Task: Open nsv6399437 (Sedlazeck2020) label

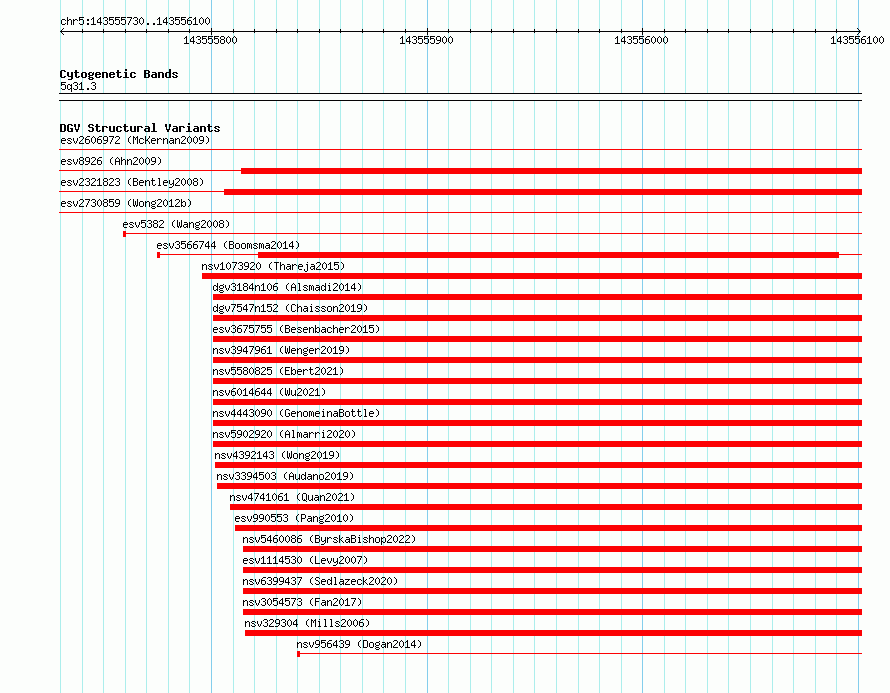Action: coord(320,581)
